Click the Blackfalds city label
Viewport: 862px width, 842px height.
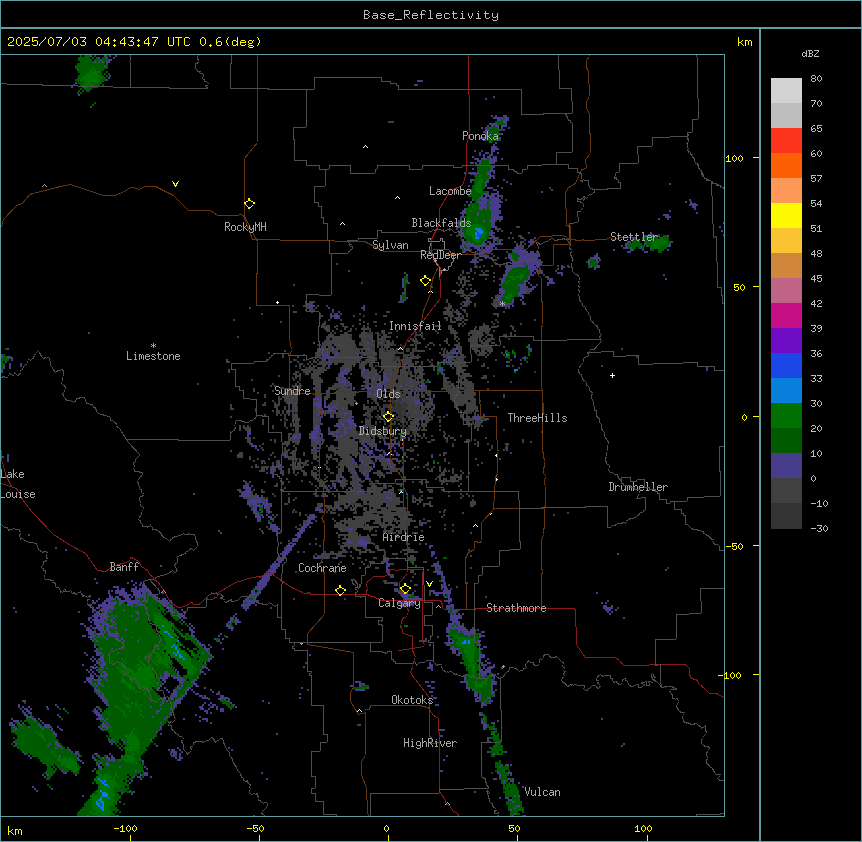[441, 223]
